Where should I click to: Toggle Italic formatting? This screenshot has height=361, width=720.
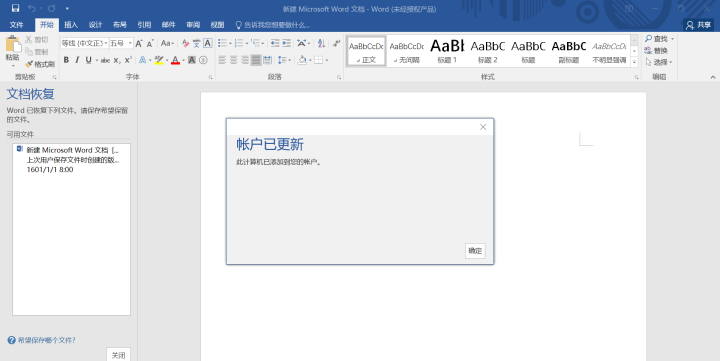pos(77,60)
